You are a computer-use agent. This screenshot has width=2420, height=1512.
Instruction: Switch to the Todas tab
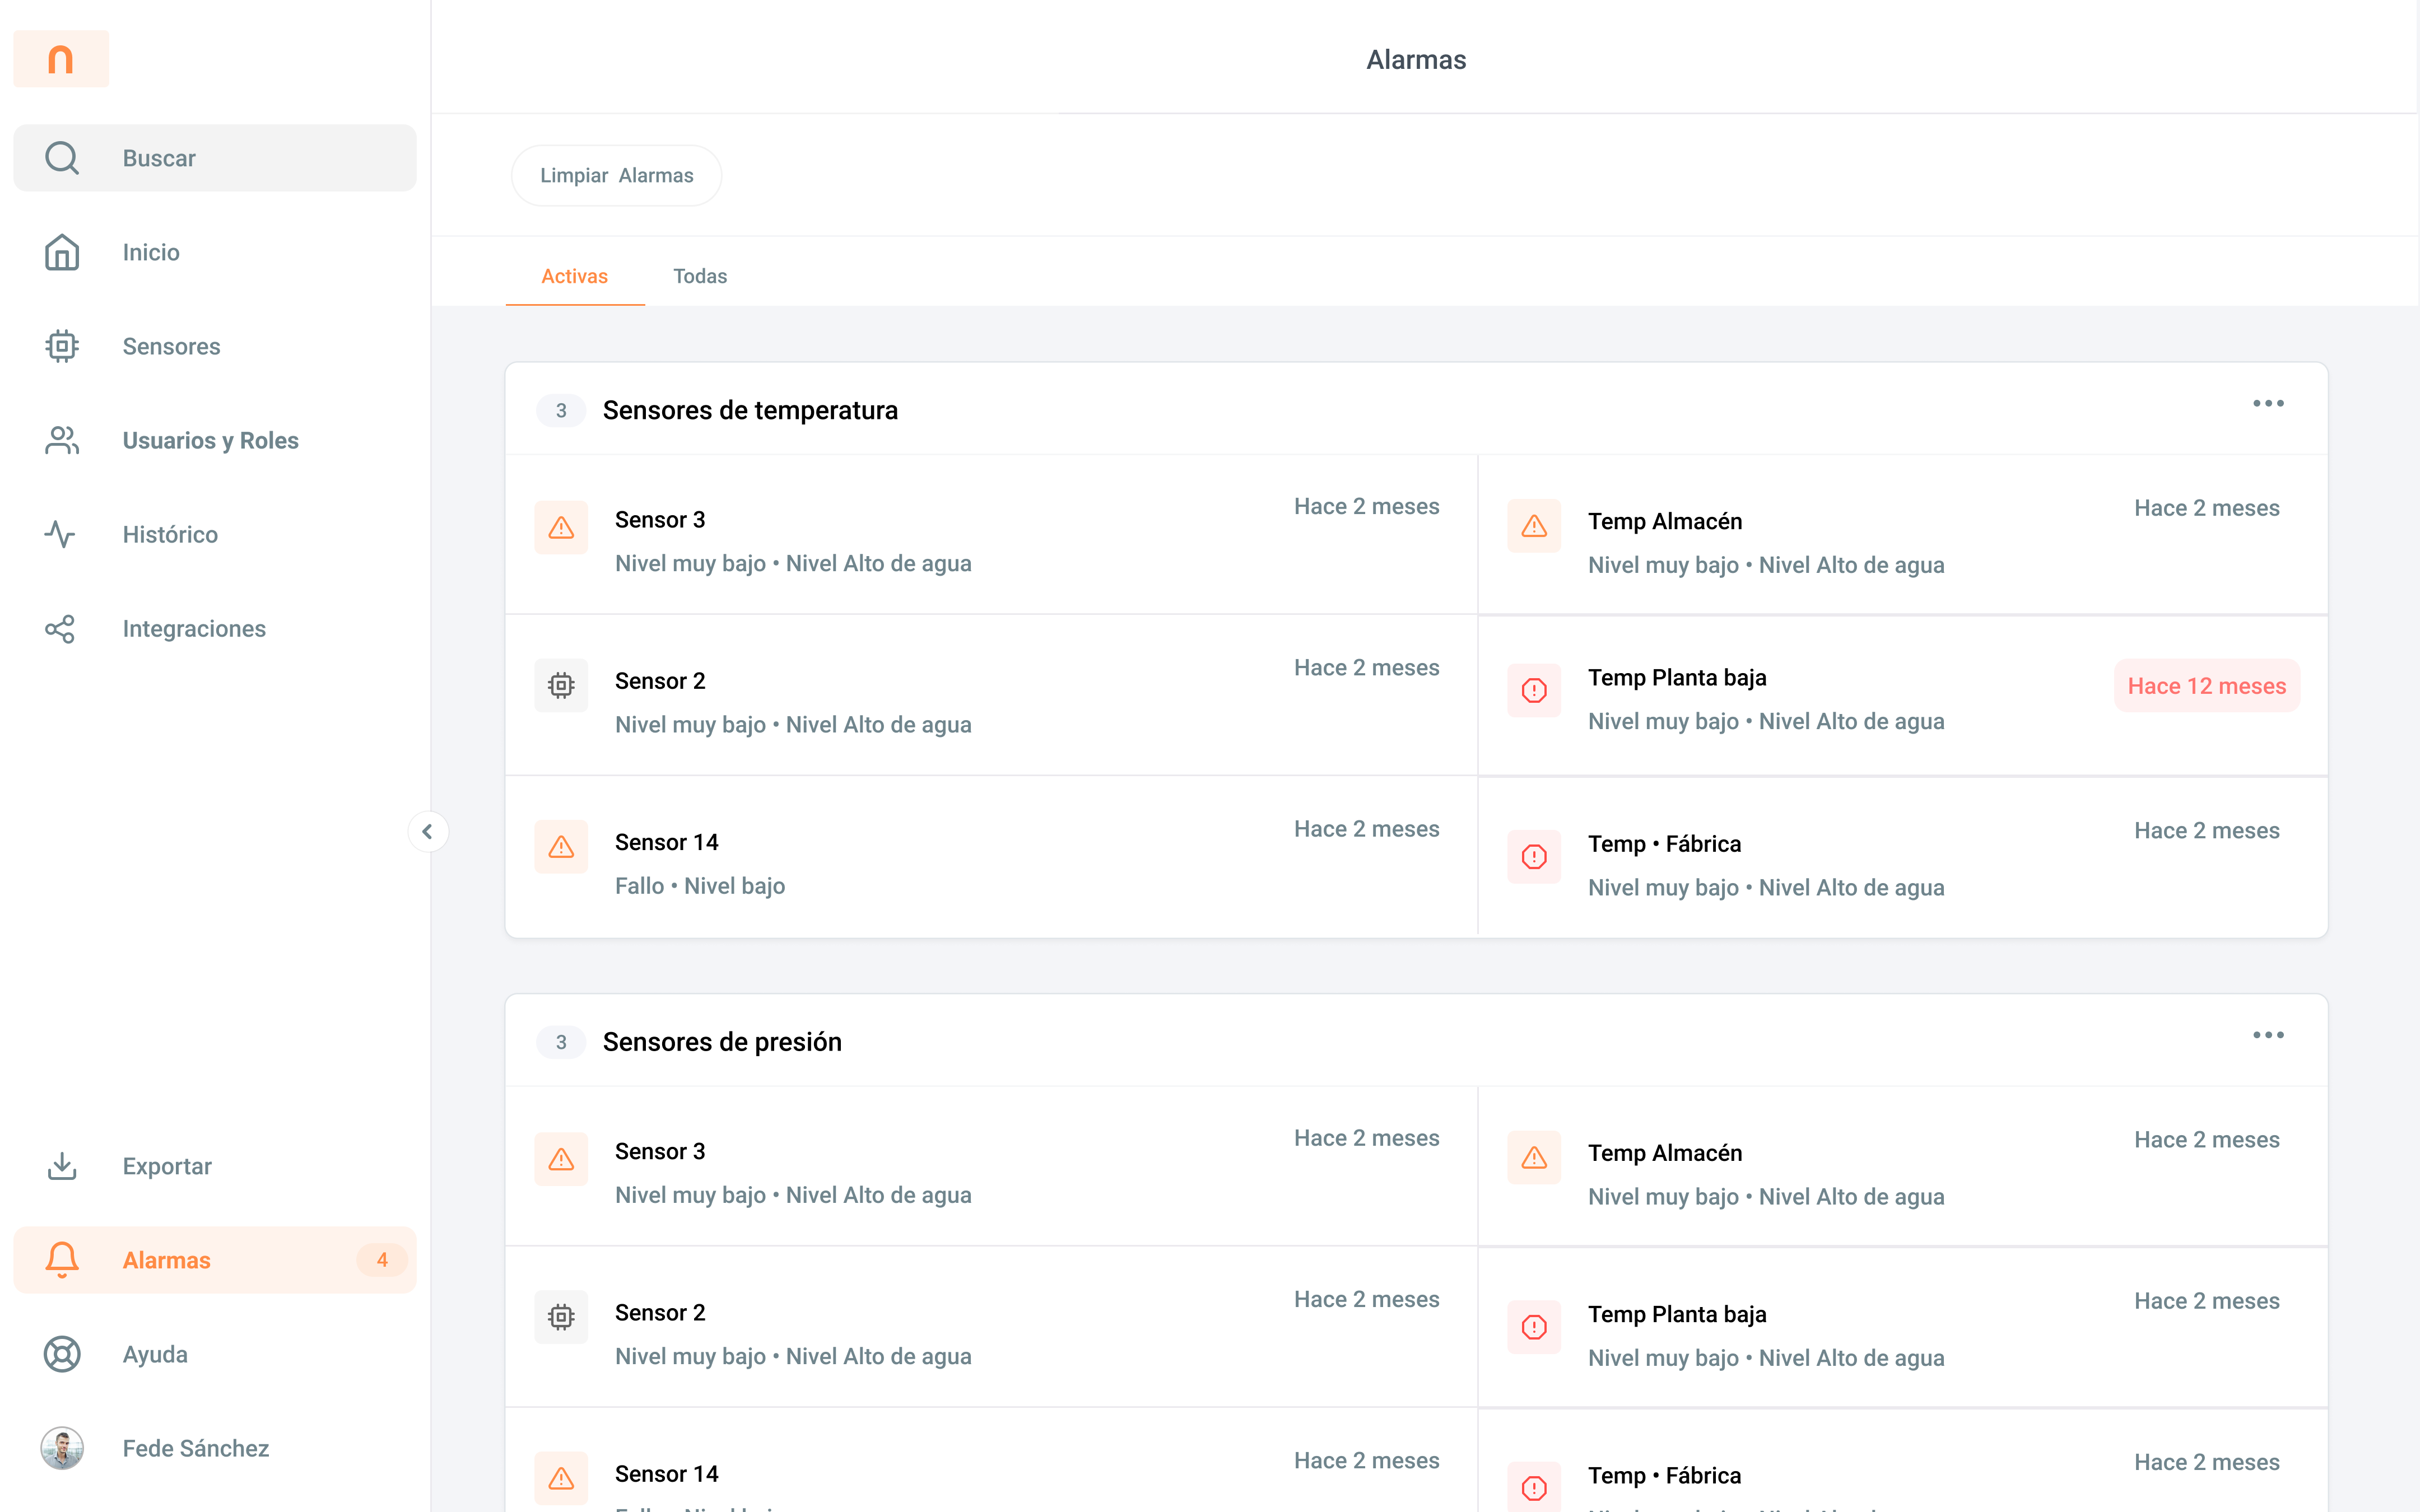(699, 276)
